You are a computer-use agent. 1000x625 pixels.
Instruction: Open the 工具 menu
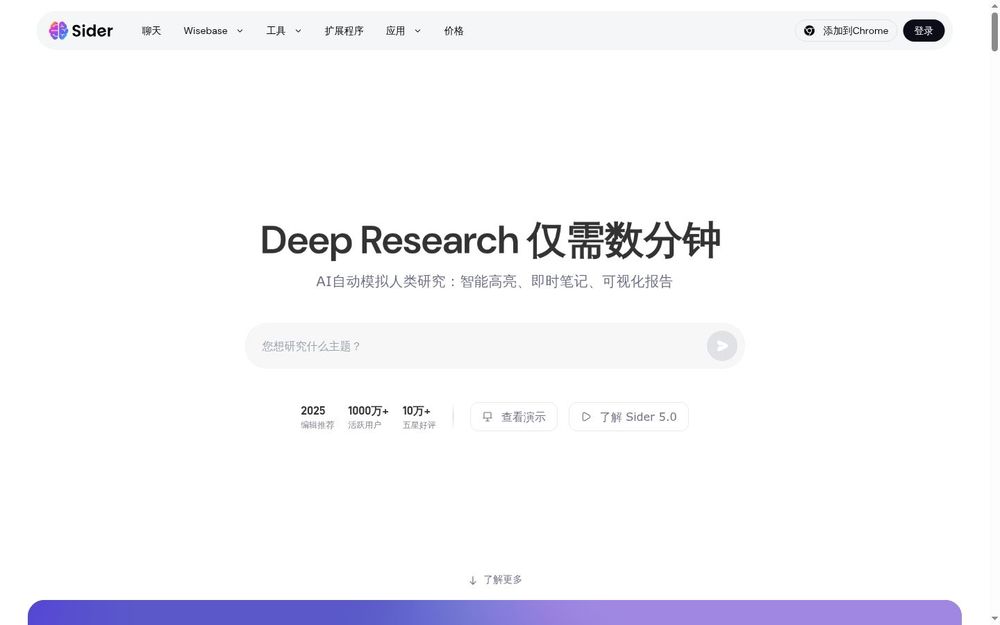click(276, 31)
